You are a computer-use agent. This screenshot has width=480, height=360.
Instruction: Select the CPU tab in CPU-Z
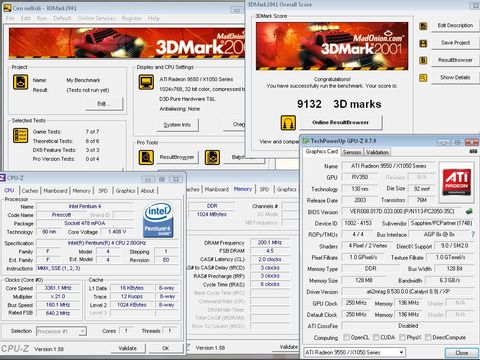(9, 190)
